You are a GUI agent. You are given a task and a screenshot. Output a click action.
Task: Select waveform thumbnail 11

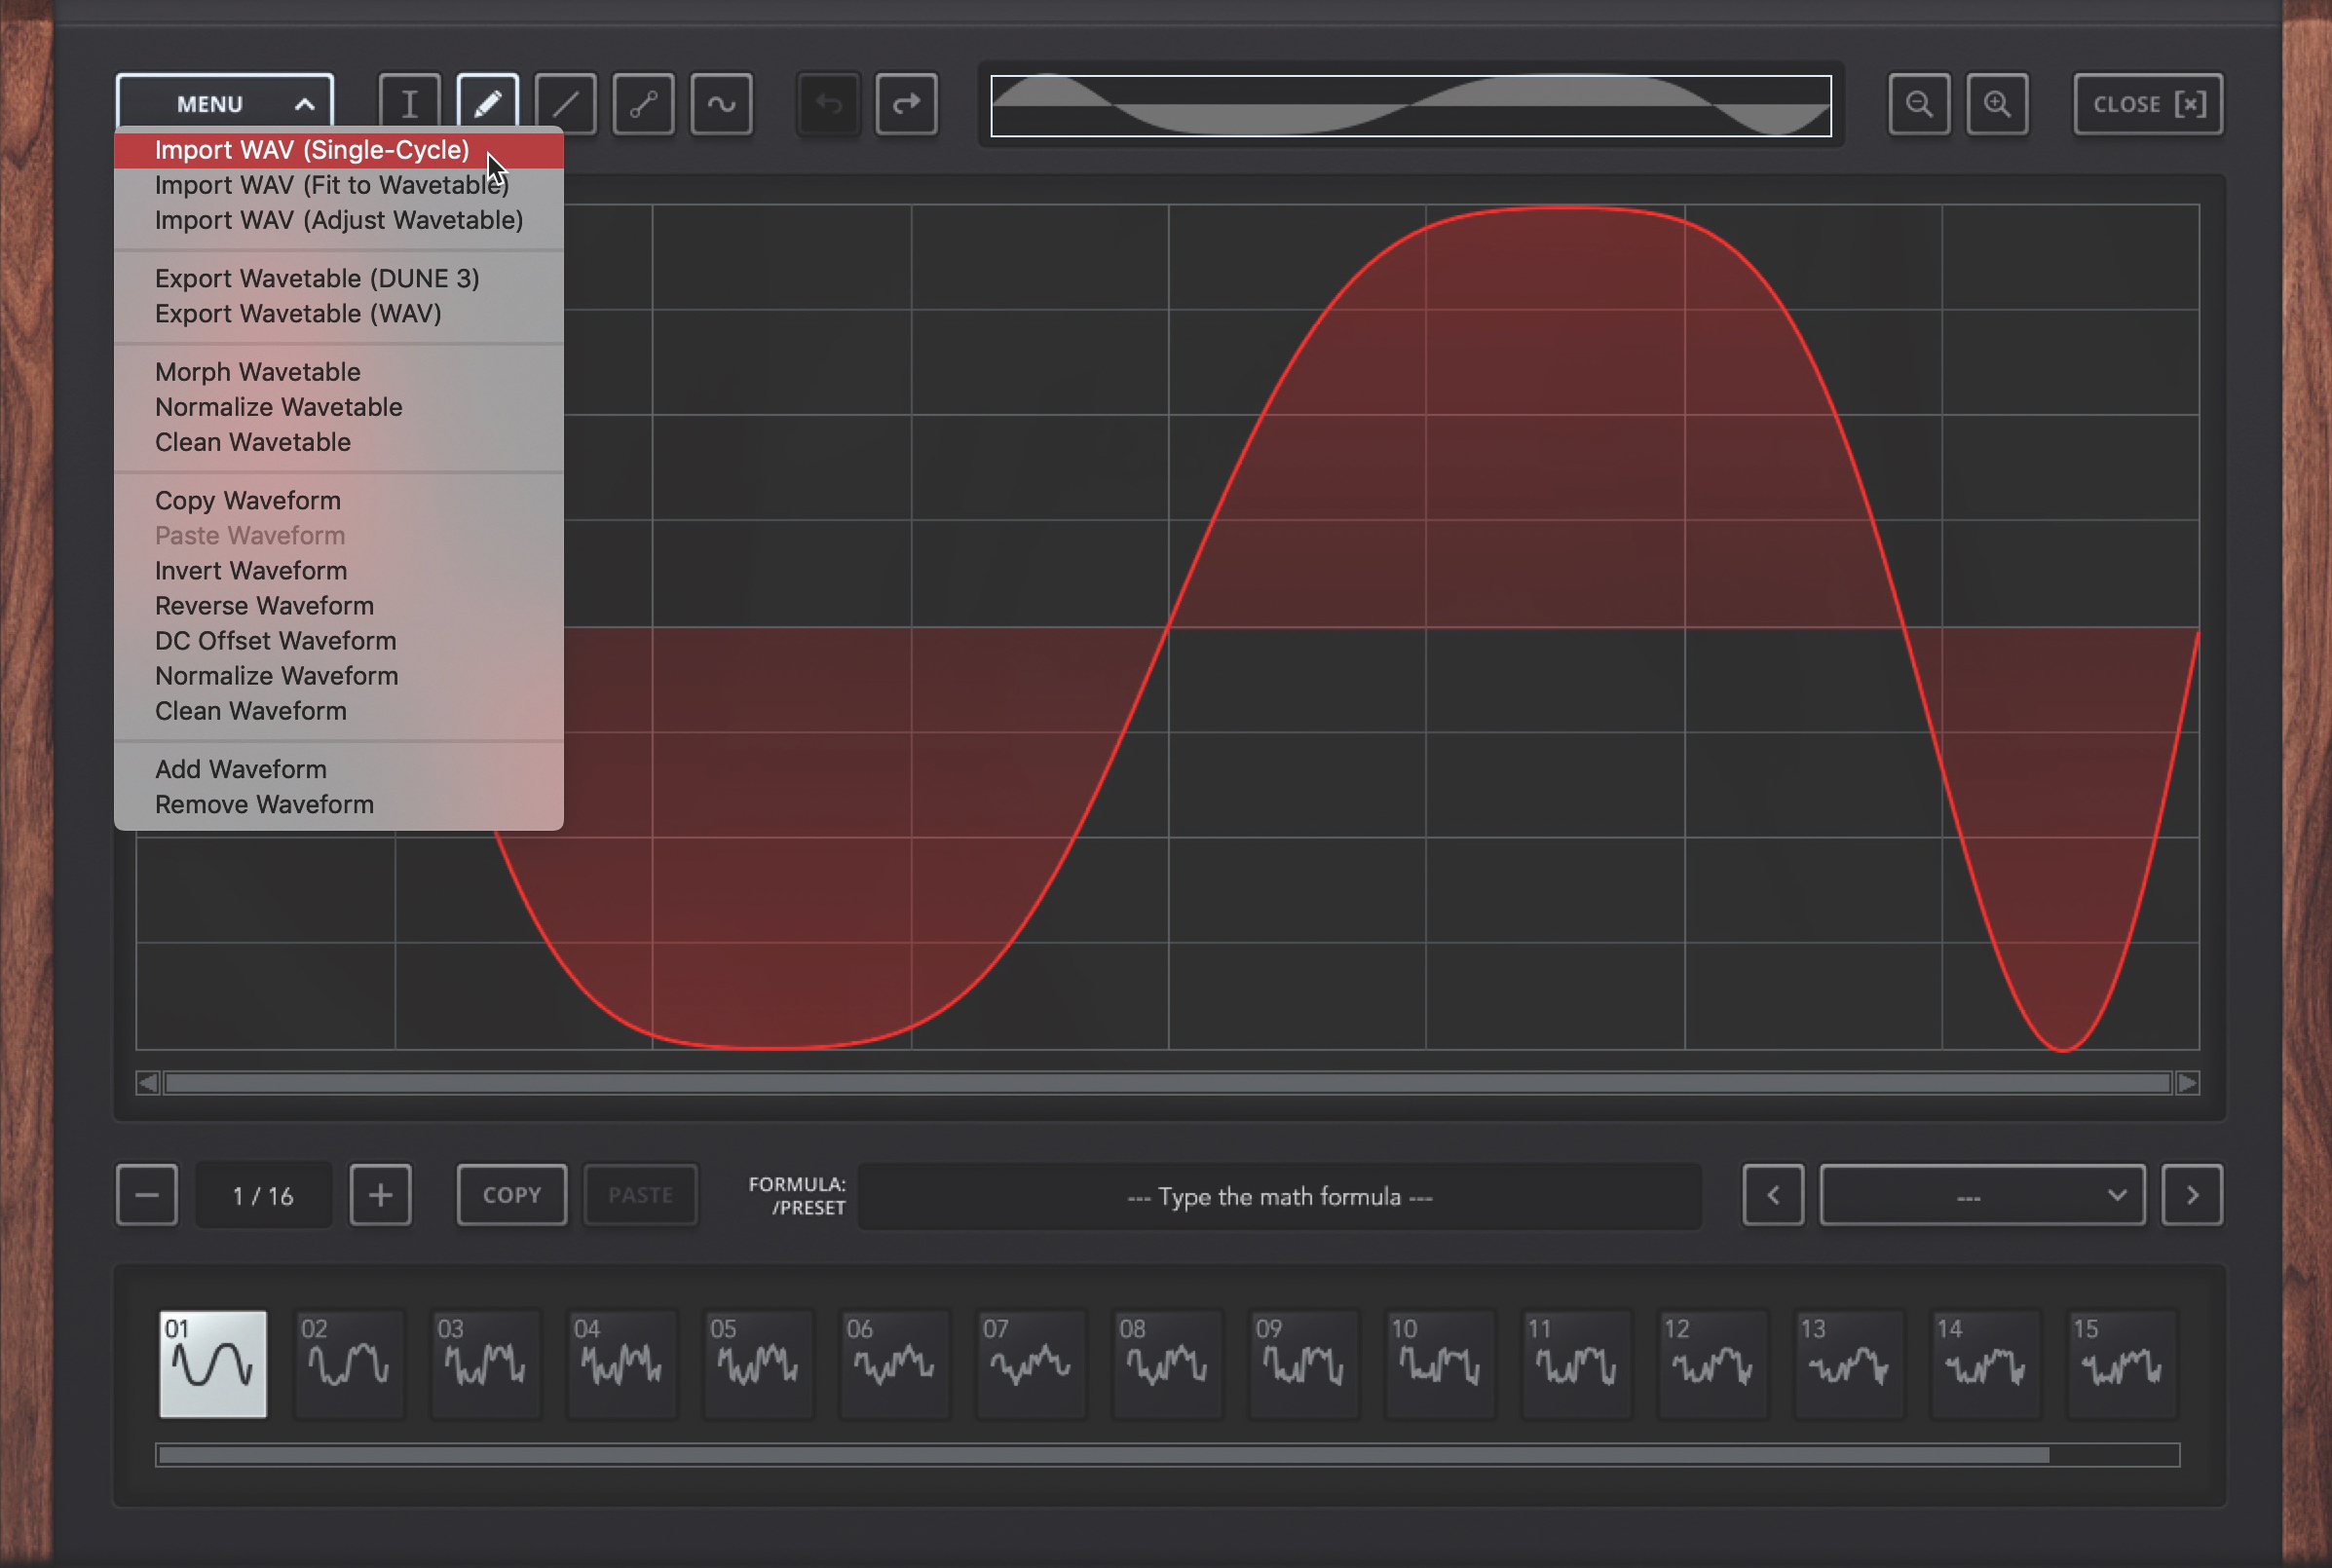(1576, 1364)
